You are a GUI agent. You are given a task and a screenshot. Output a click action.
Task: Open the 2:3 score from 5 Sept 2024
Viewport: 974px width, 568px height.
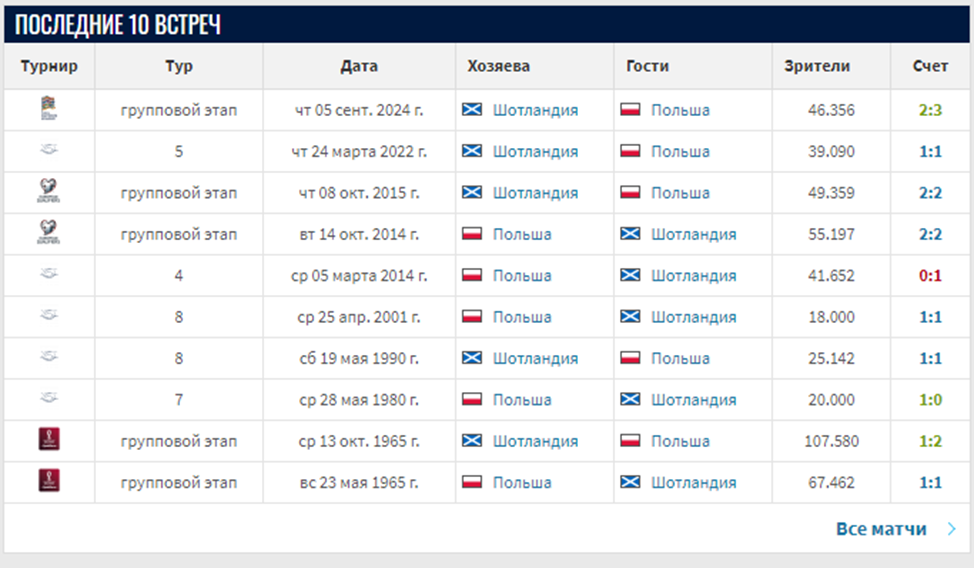click(x=930, y=110)
